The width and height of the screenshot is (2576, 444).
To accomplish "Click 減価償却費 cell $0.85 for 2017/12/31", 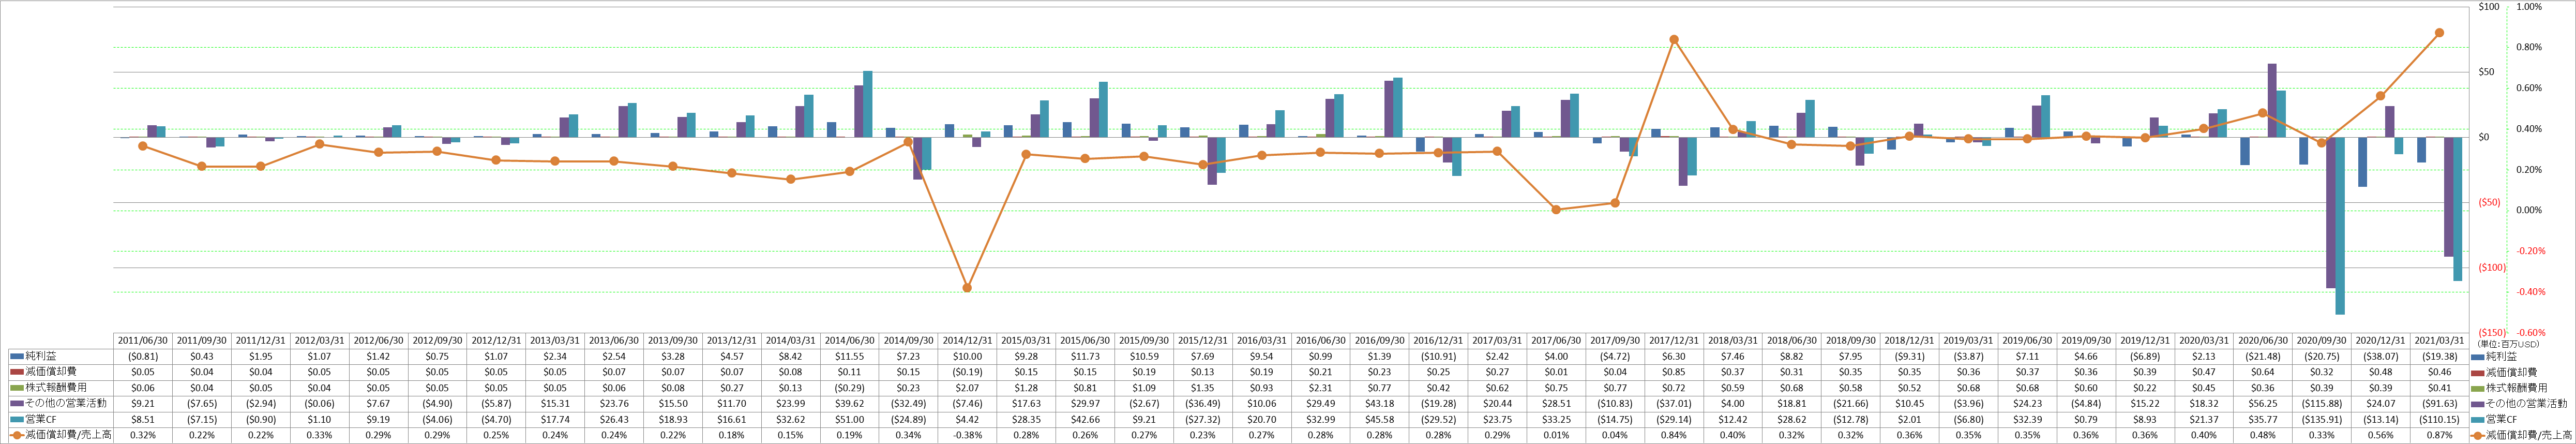I will pyautogui.click(x=1674, y=372).
